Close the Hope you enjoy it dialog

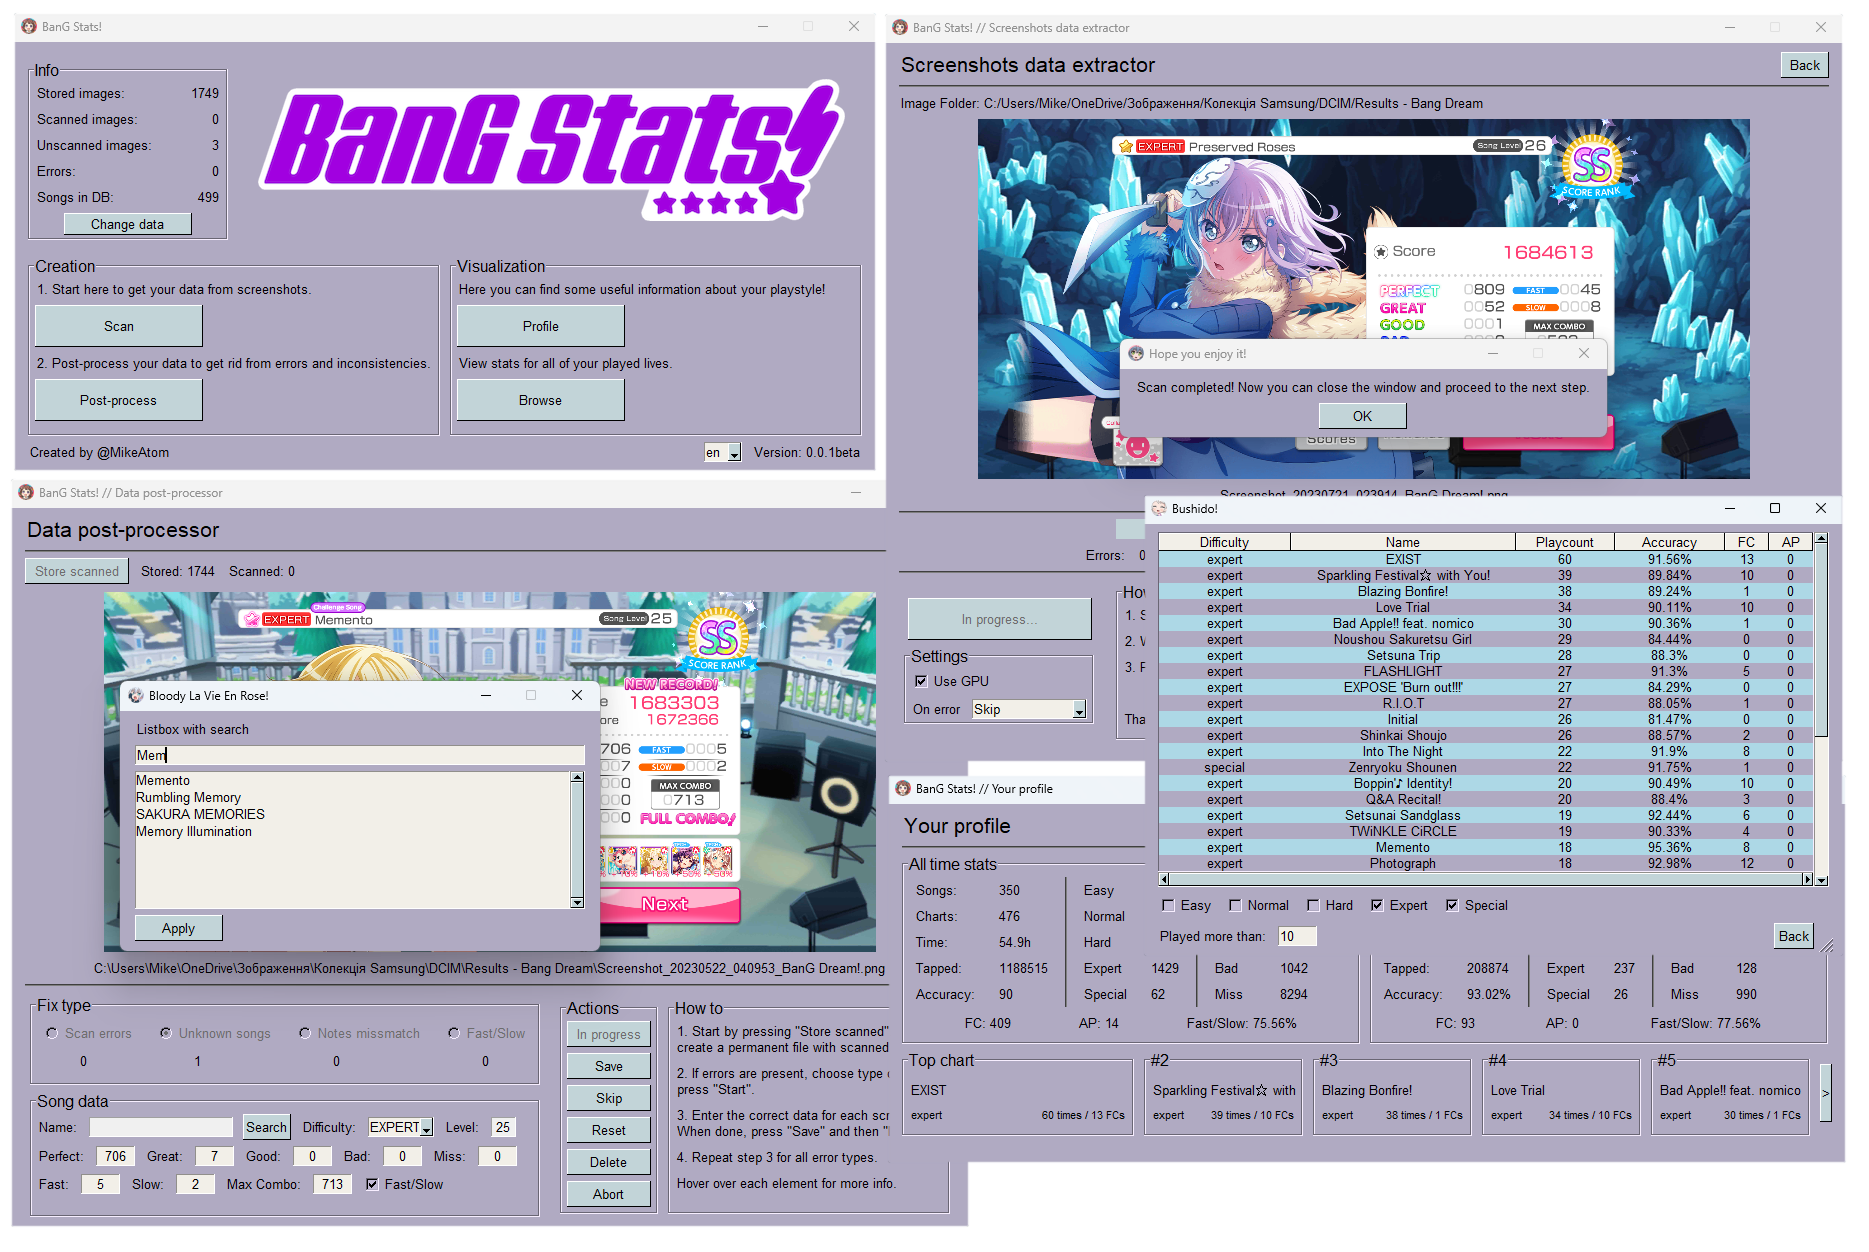click(x=1584, y=354)
